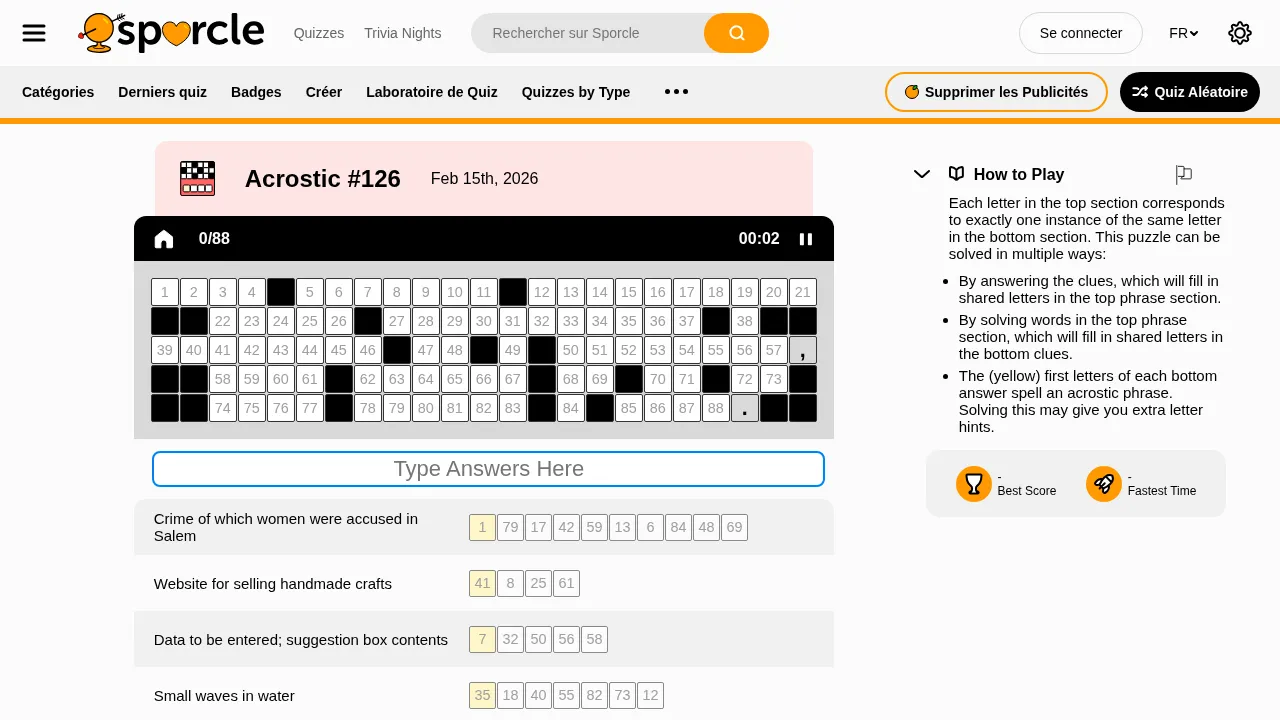Open the ellipsis more-options menu
This screenshot has height=720, width=1280.
(676, 92)
